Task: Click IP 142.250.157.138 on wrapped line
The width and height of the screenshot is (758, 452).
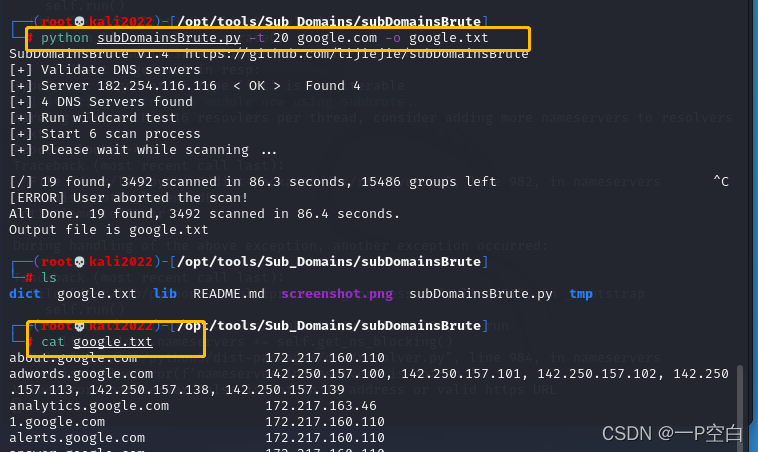Action: (149, 390)
